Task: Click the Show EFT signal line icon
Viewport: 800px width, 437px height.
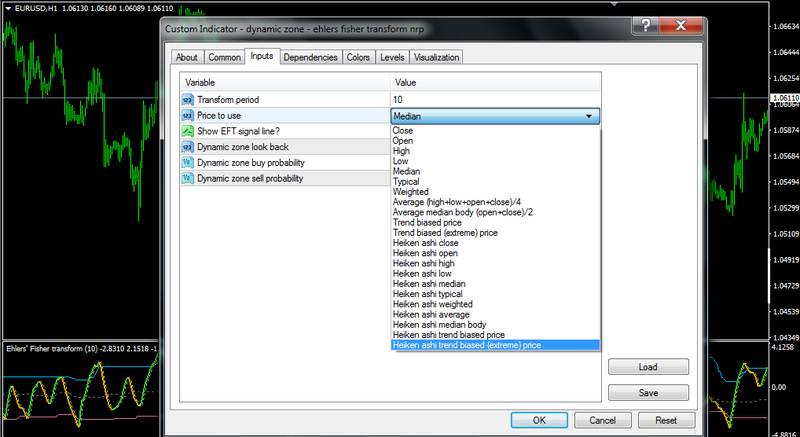Action: pos(188,131)
